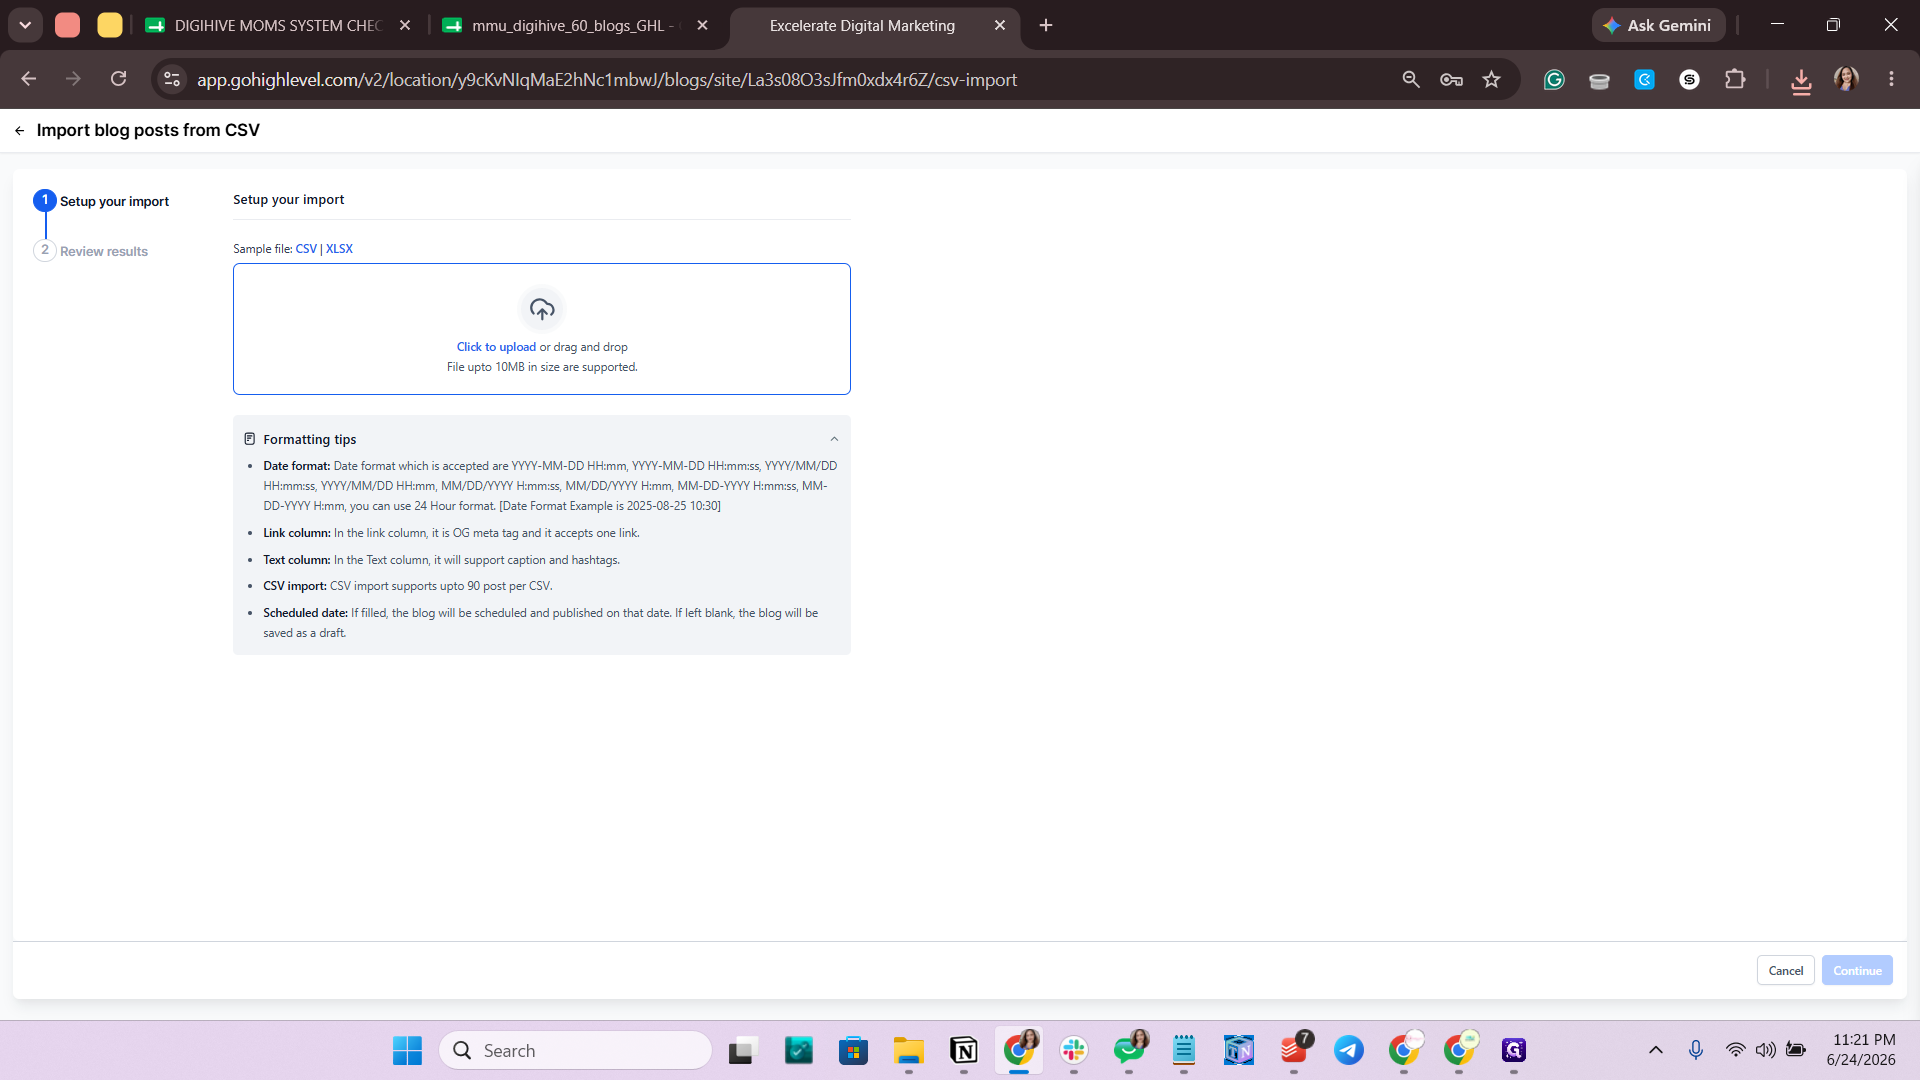Select the Excelerate Digital Marketing tab
This screenshot has width=1920, height=1080.
tap(862, 26)
